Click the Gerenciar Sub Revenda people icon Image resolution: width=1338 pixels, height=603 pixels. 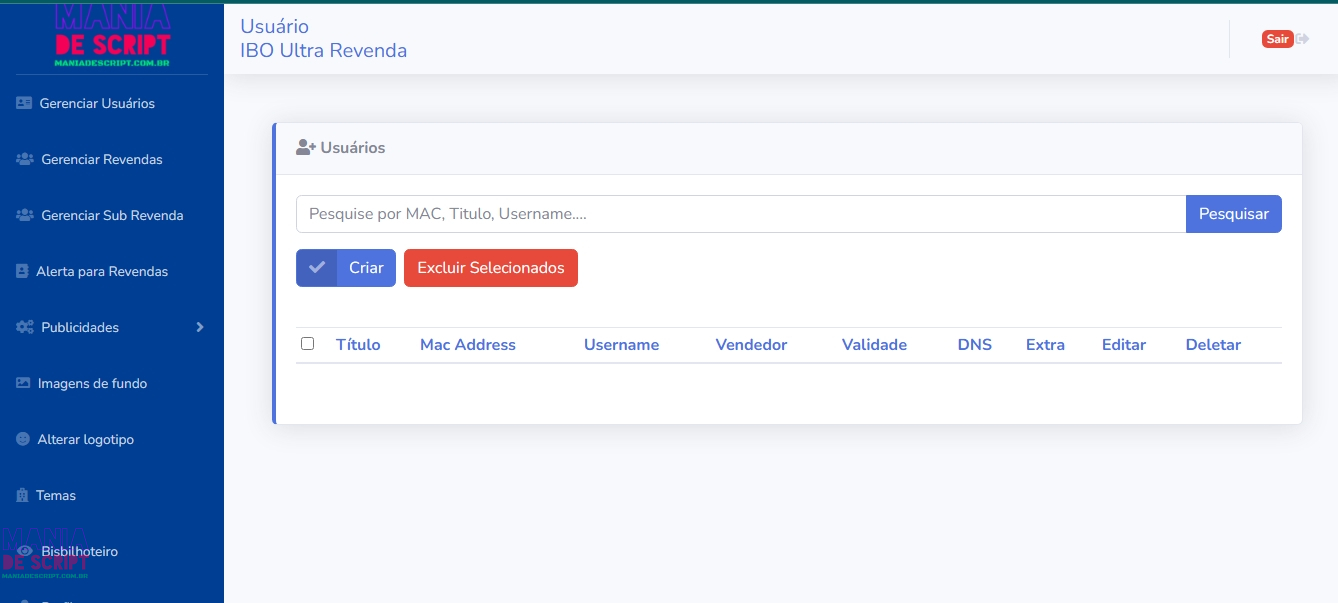pos(25,215)
